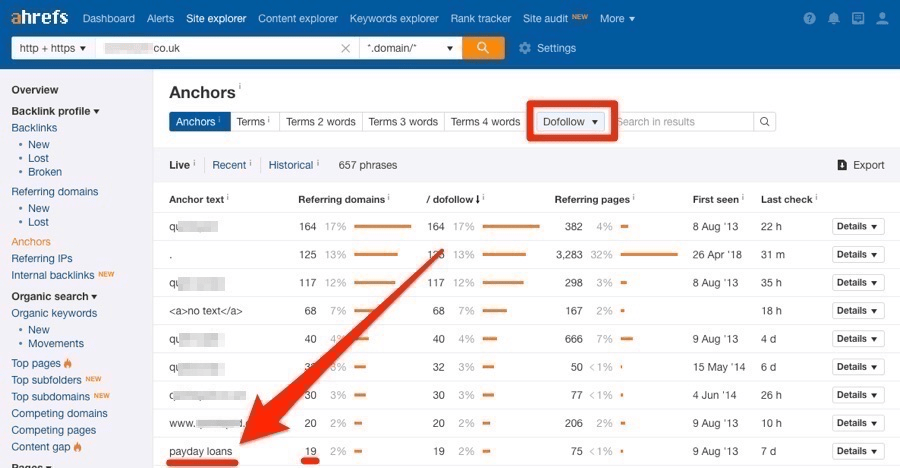Select the Historical index option
The height and width of the screenshot is (468, 900).
(x=291, y=165)
